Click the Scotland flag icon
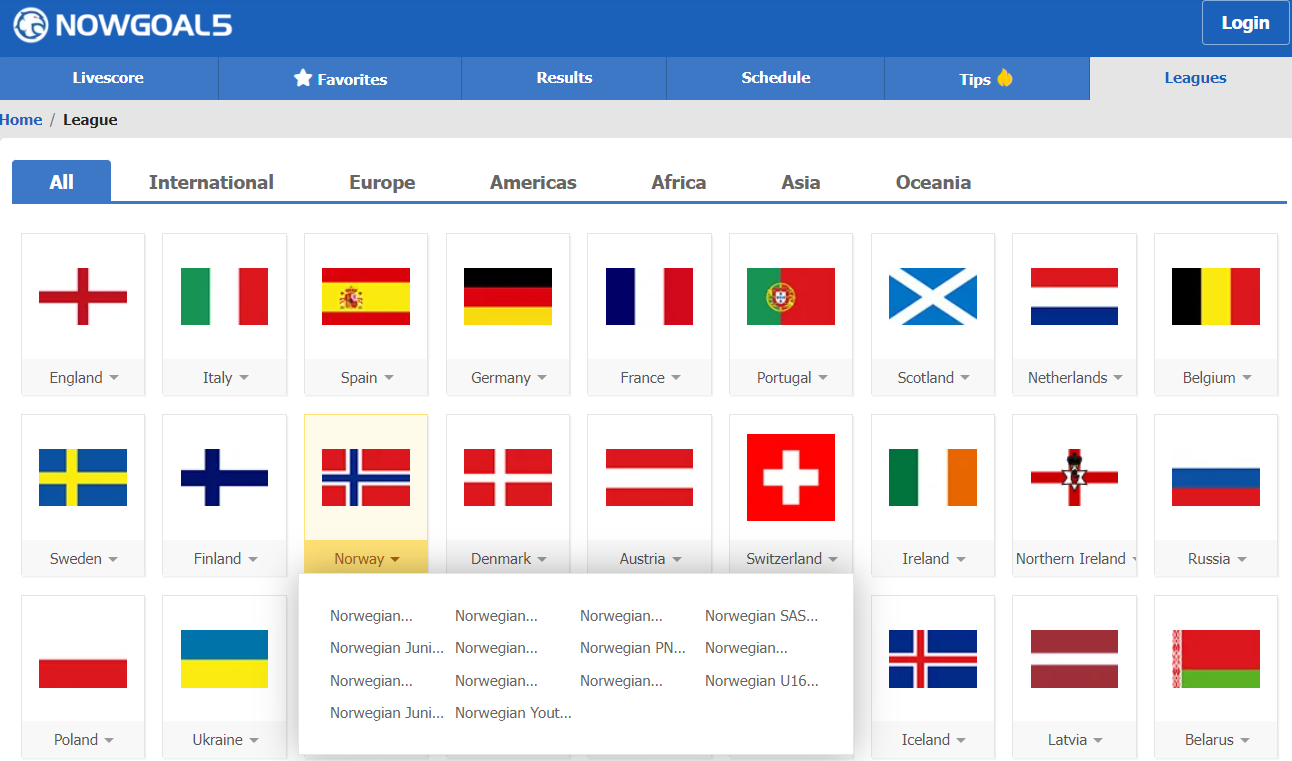 click(932, 296)
